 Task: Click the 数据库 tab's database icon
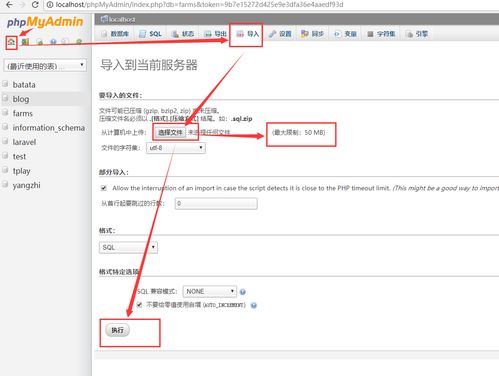(x=104, y=34)
